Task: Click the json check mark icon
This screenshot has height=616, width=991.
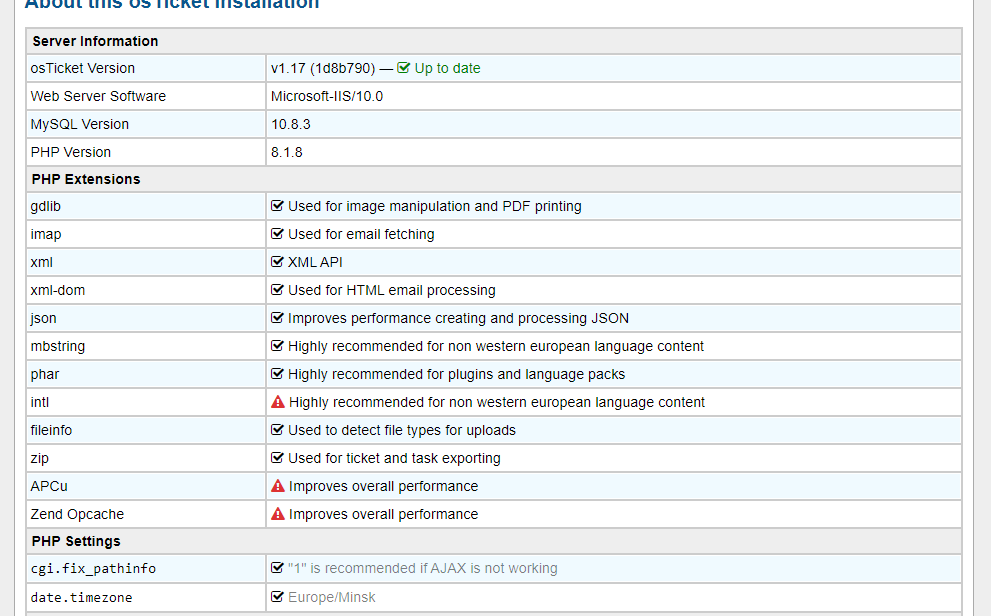Action: (x=277, y=318)
